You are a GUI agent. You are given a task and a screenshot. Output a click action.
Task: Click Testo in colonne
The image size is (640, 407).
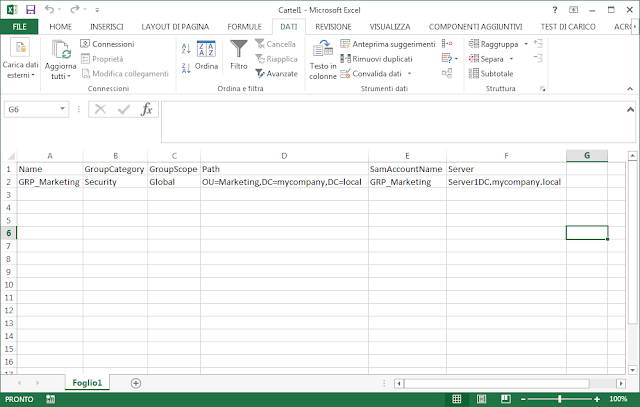pos(323,60)
